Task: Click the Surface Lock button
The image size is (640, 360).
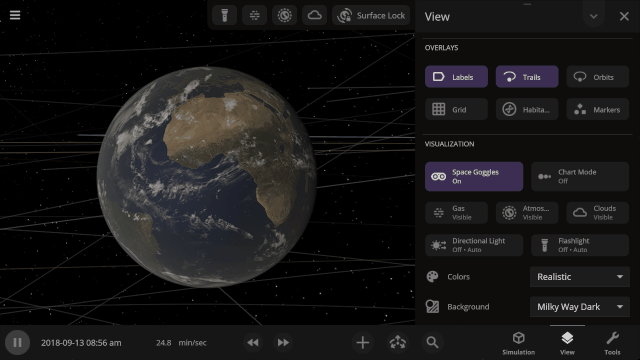Action: (x=371, y=16)
